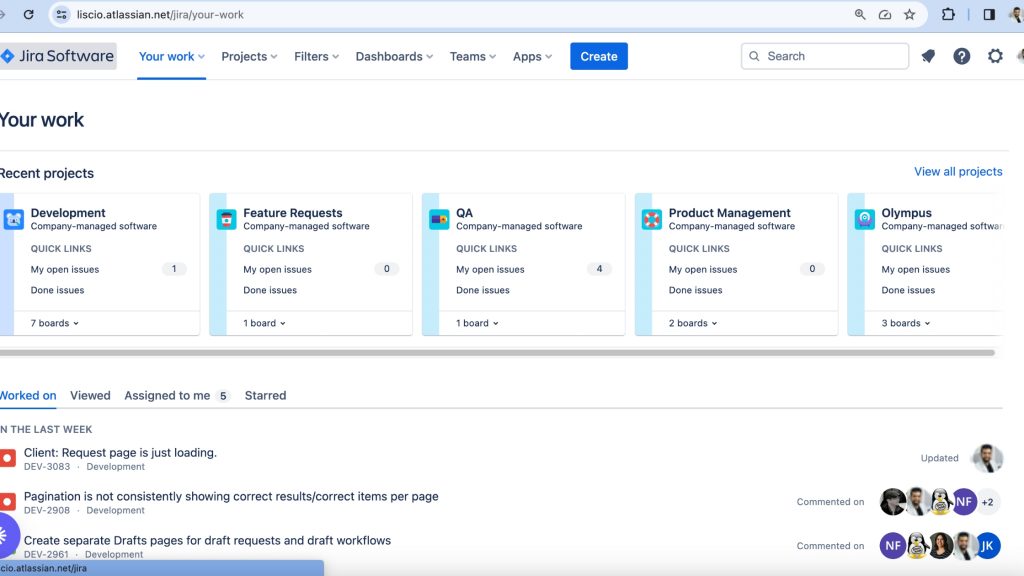Bookmark page with the browser star icon
This screenshot has height=576, width=1024.
click(909, 15)
